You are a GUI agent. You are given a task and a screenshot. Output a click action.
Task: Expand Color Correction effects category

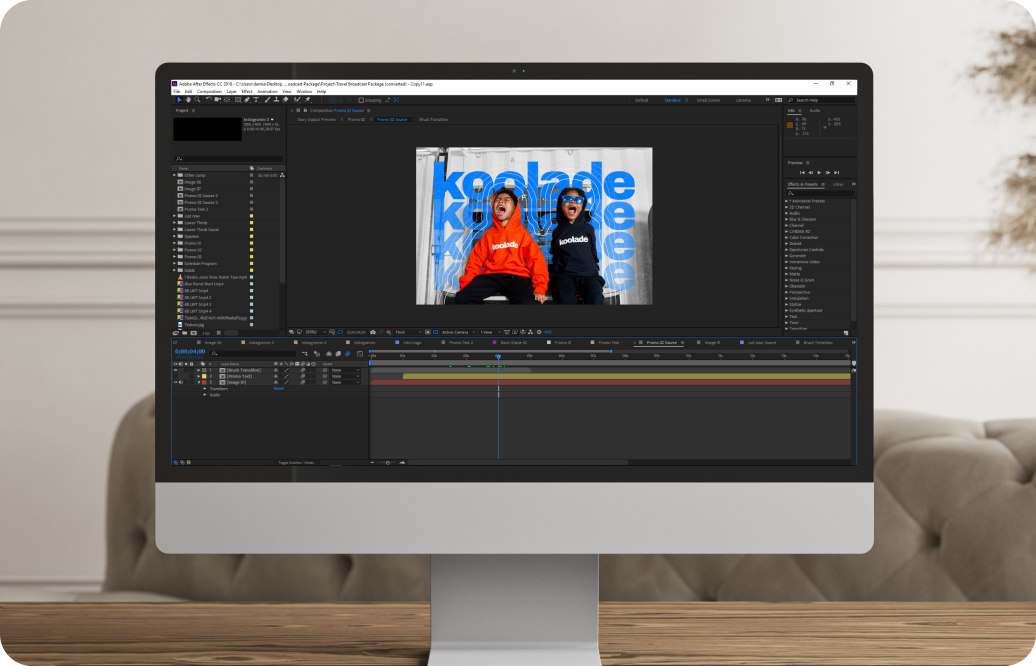coord(786,237)
